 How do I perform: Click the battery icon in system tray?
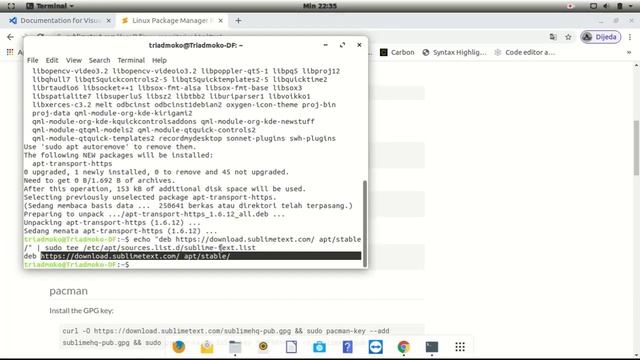(620, 6)
